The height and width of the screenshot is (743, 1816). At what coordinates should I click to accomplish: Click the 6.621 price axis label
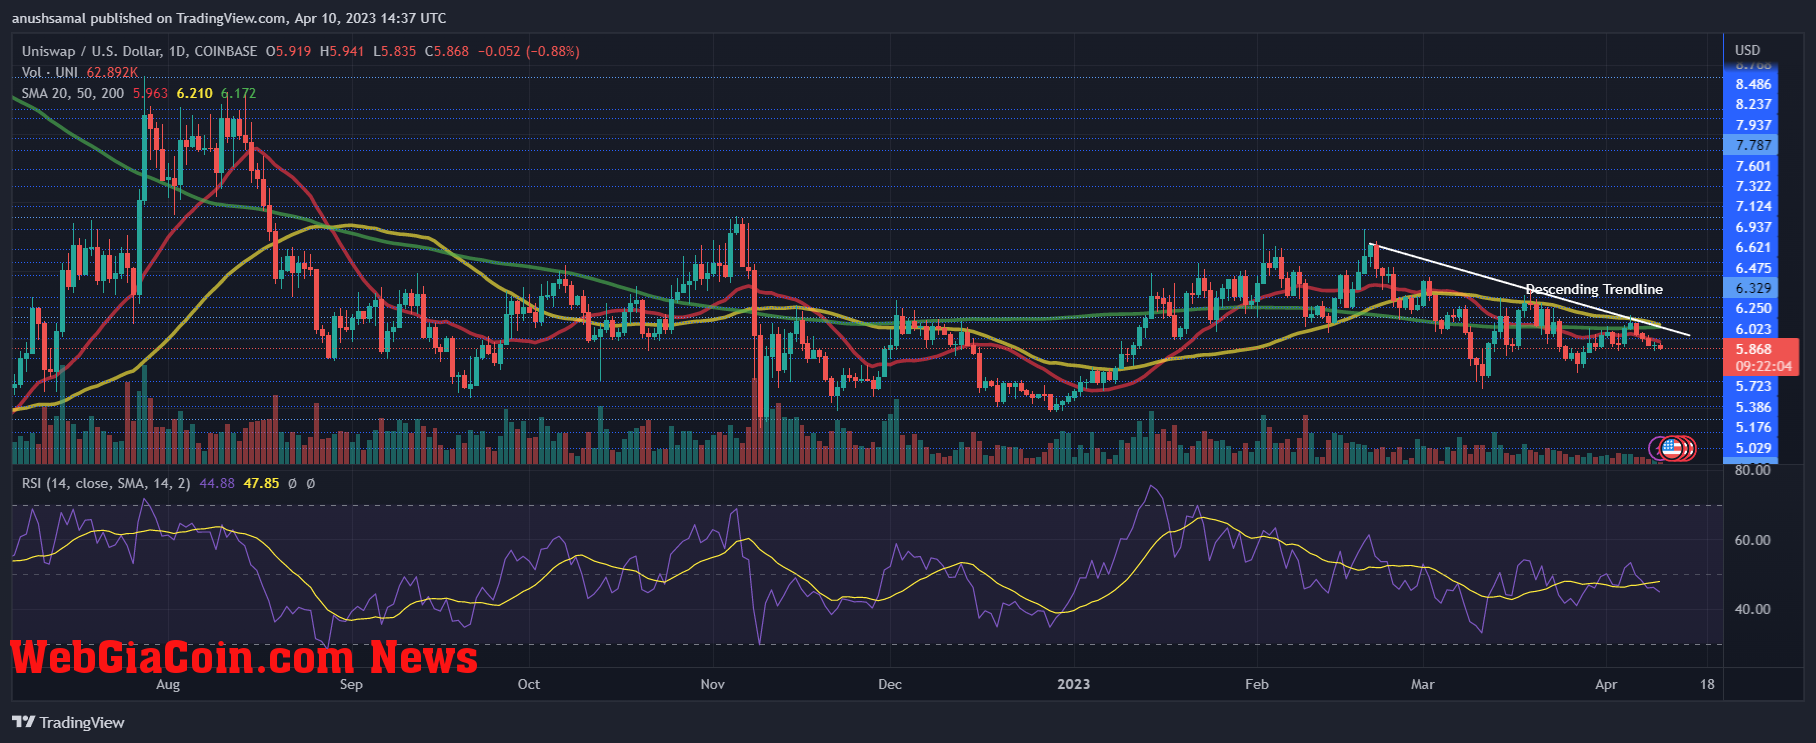[1753, 247]
